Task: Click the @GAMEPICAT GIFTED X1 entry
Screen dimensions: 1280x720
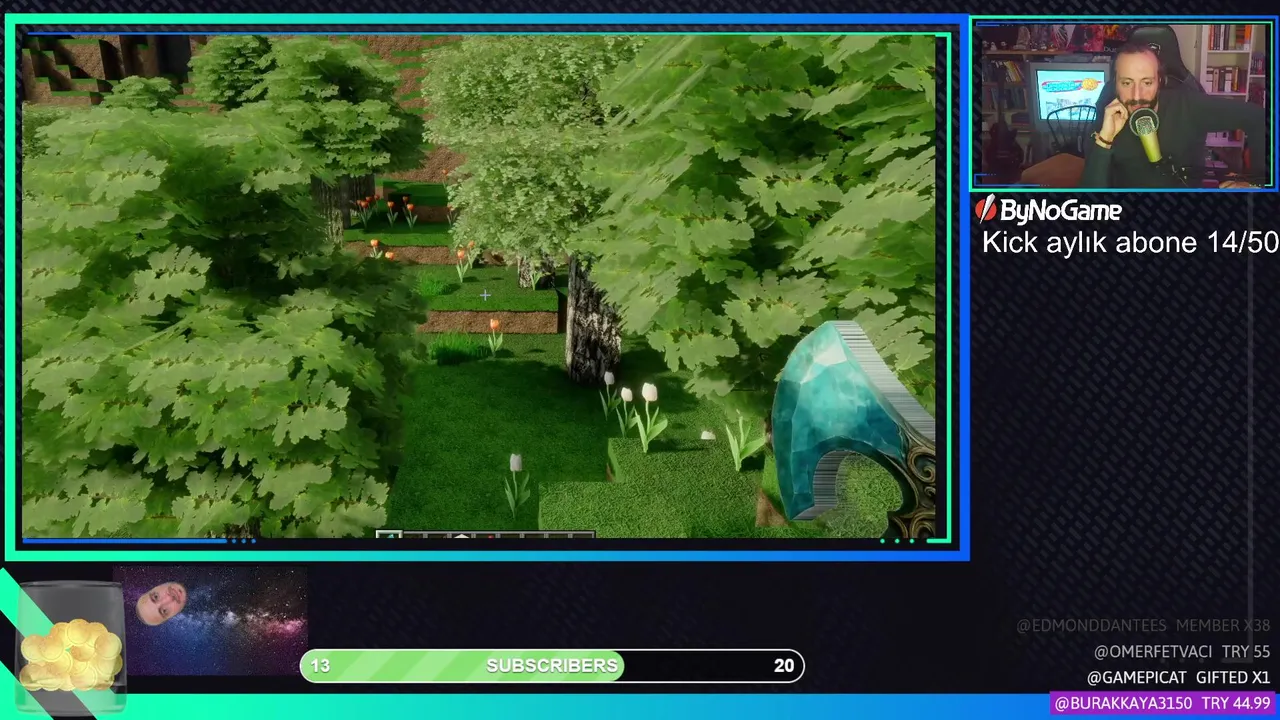Action: pos(1178,678)
